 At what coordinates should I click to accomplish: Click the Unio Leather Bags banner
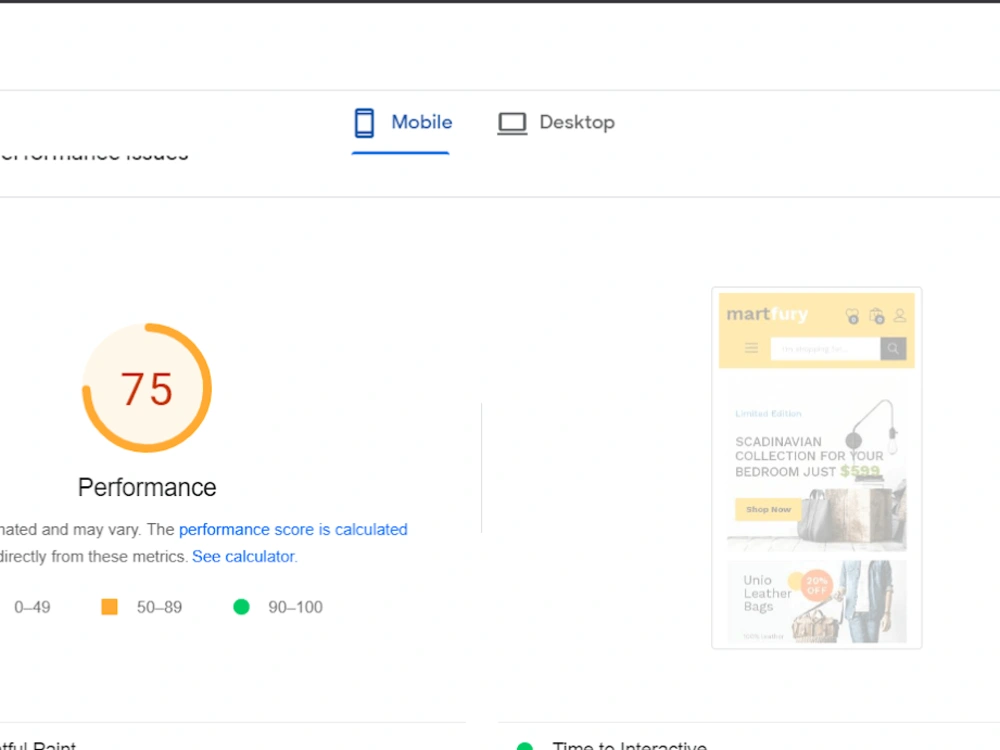click(816, 601)
